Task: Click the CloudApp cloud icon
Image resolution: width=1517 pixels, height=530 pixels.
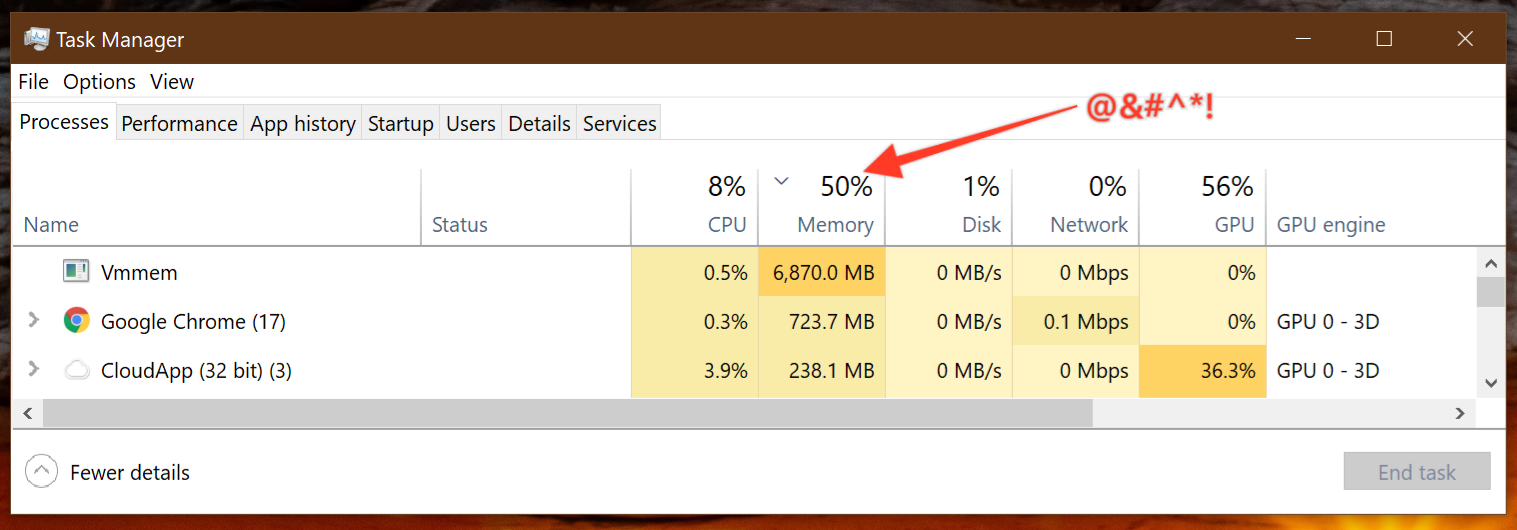Action: (x=76, y=371)
